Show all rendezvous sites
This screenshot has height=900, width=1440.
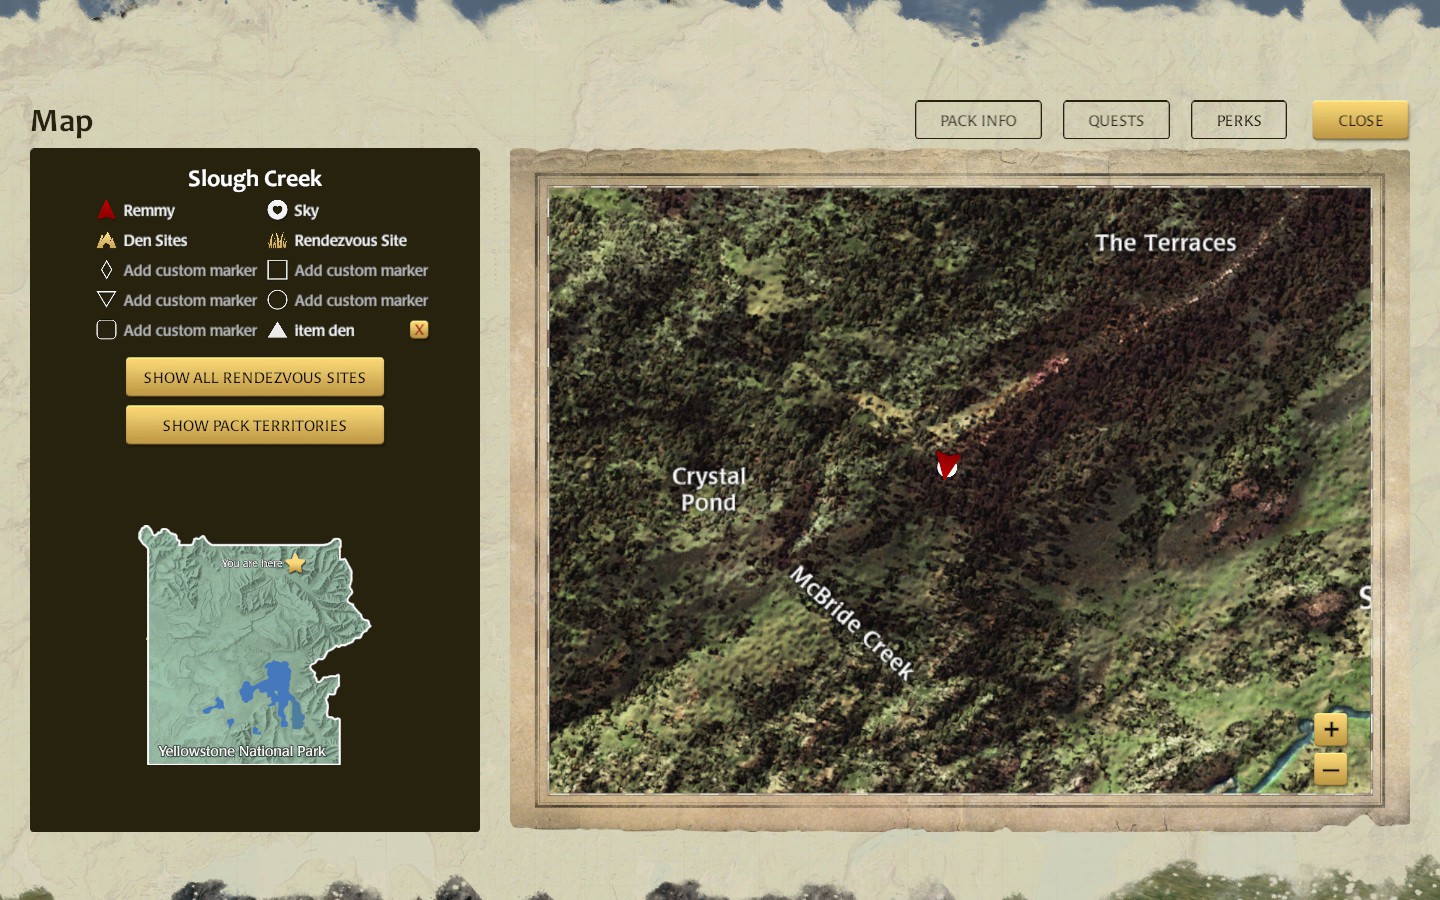pos(255,377)
